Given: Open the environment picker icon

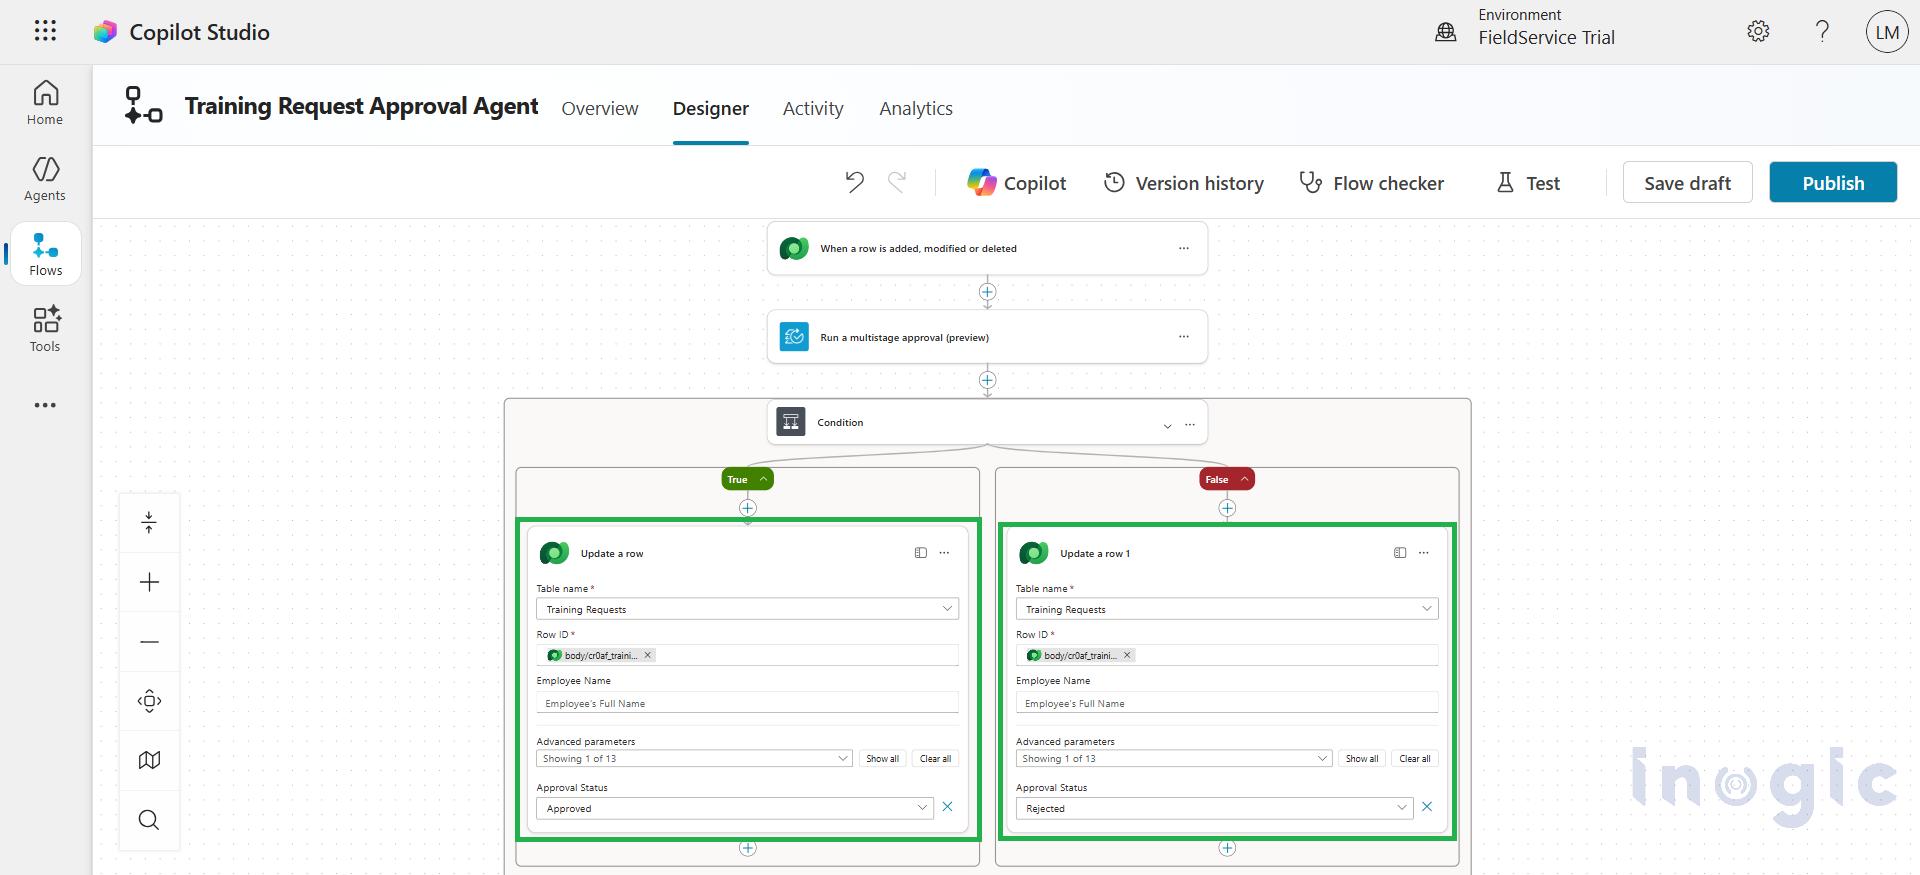Looking at the screenshot, I should pos(1446,32).
